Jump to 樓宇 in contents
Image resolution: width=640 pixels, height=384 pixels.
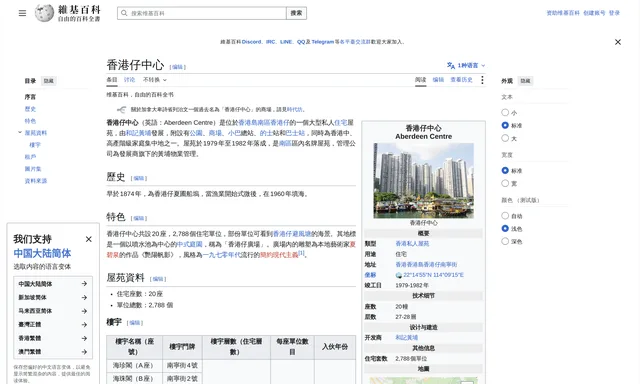pos(35,145)
